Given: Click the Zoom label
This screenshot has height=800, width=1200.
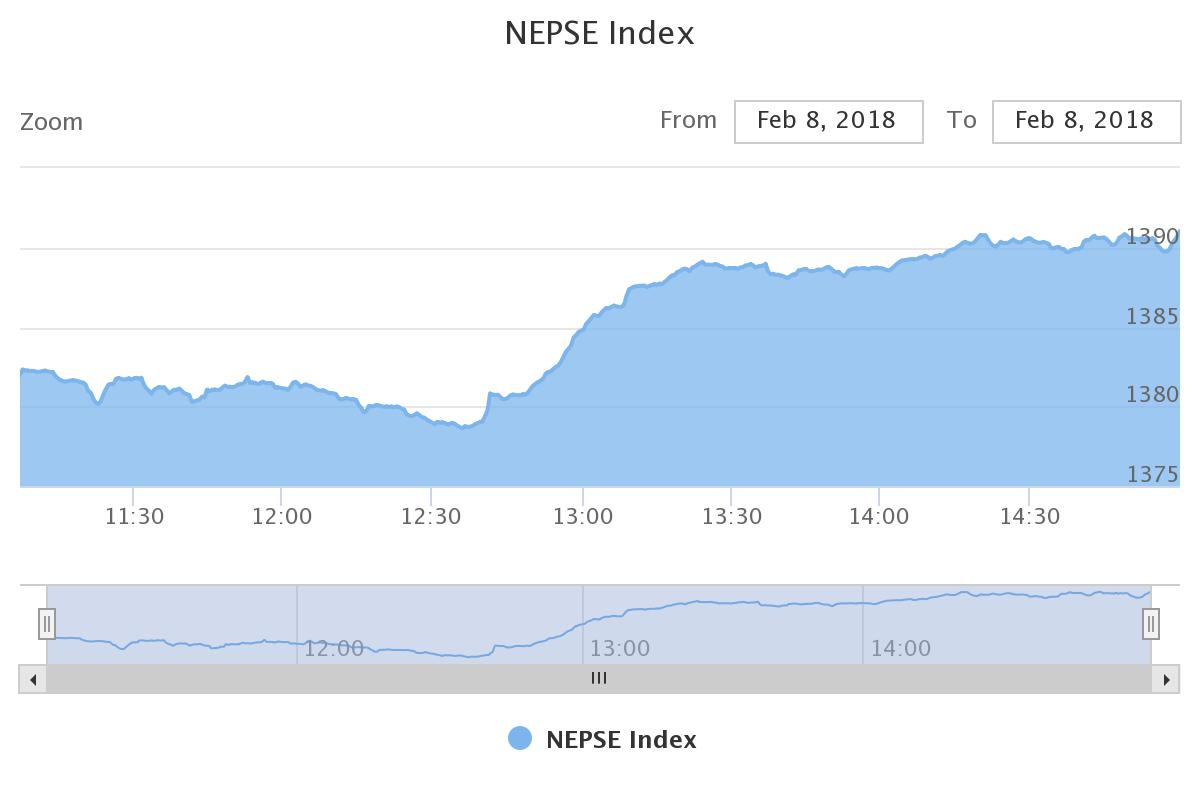Looking at the screenshot, I should coord(52,122).
